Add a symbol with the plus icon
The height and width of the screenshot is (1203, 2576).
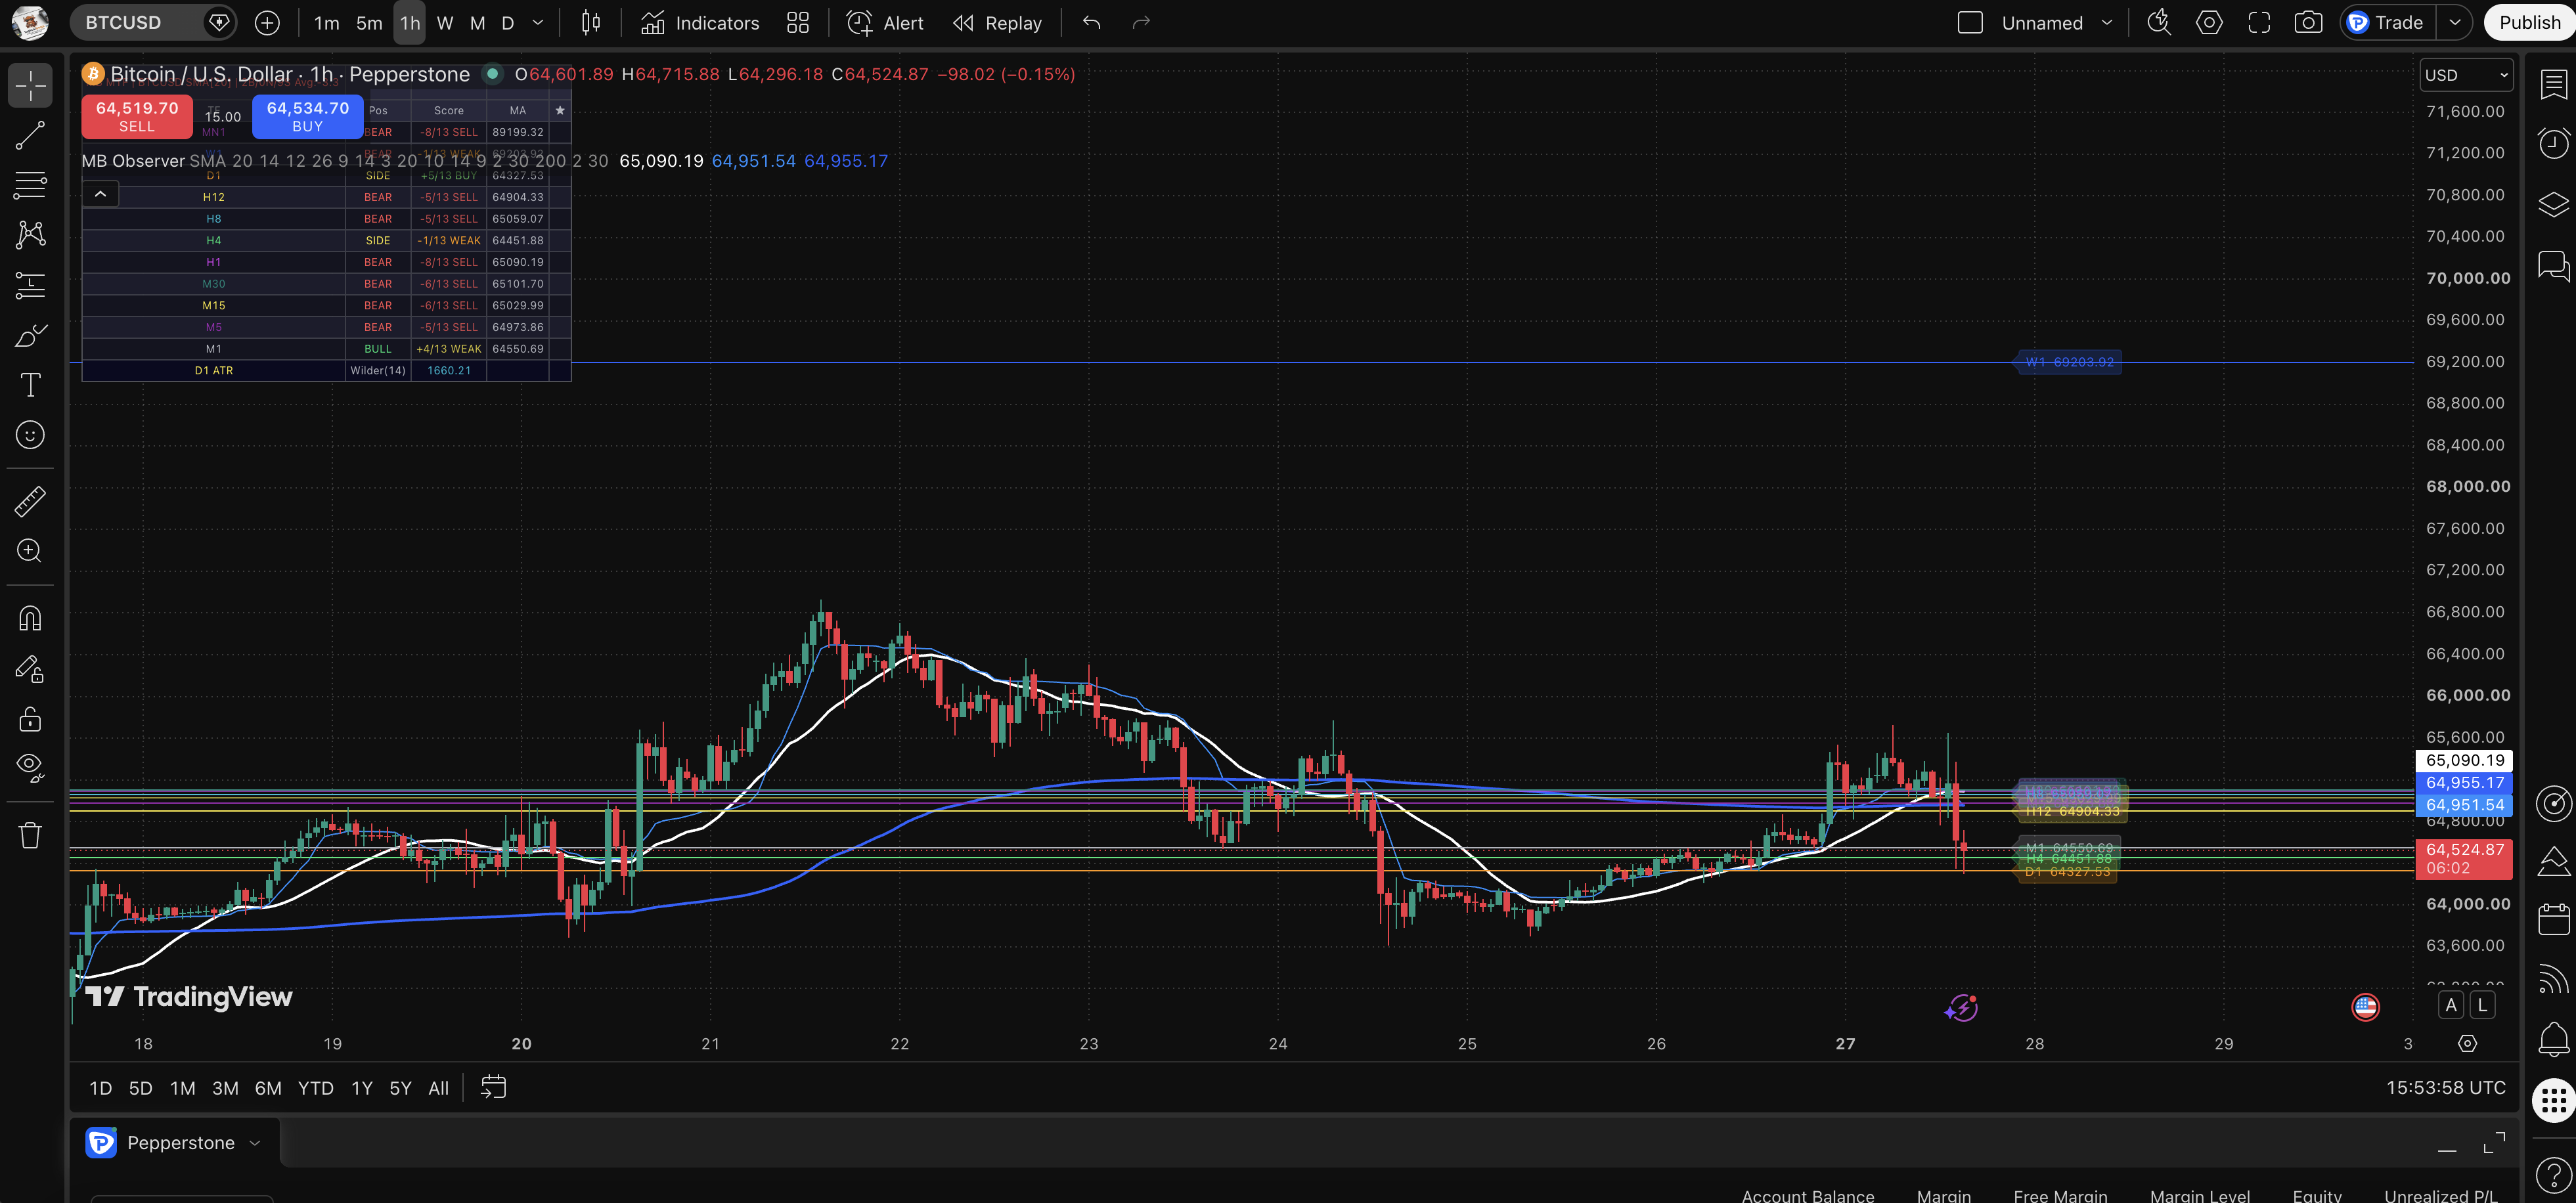coord(267,23)
